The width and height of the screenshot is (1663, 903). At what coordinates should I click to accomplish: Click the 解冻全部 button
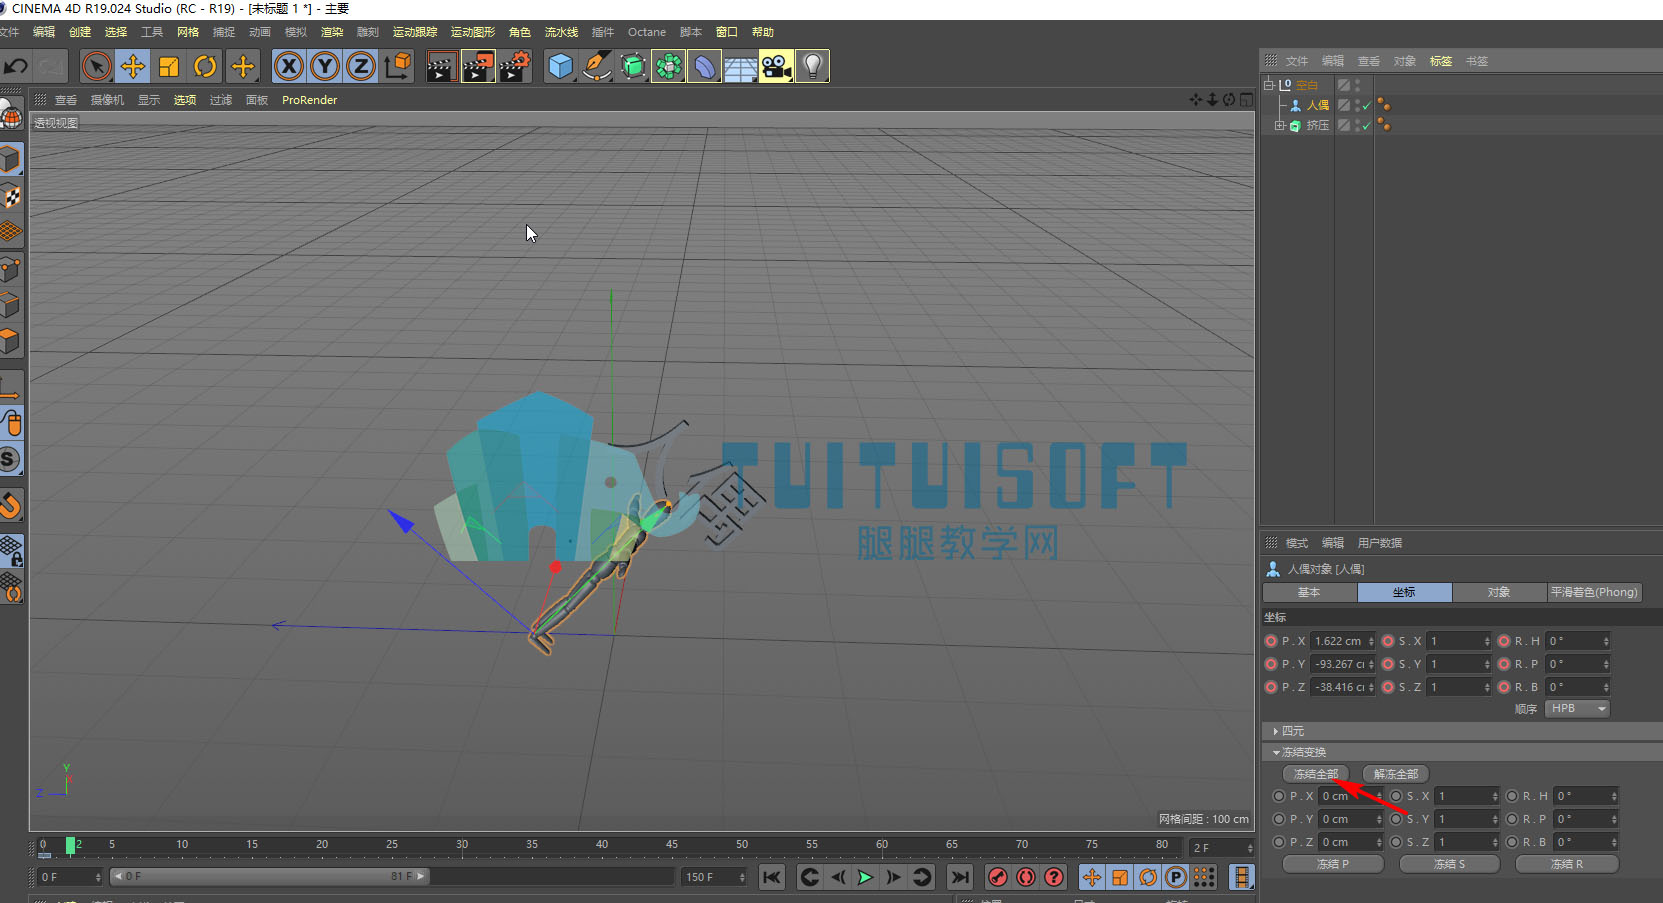pos(1396,774)
